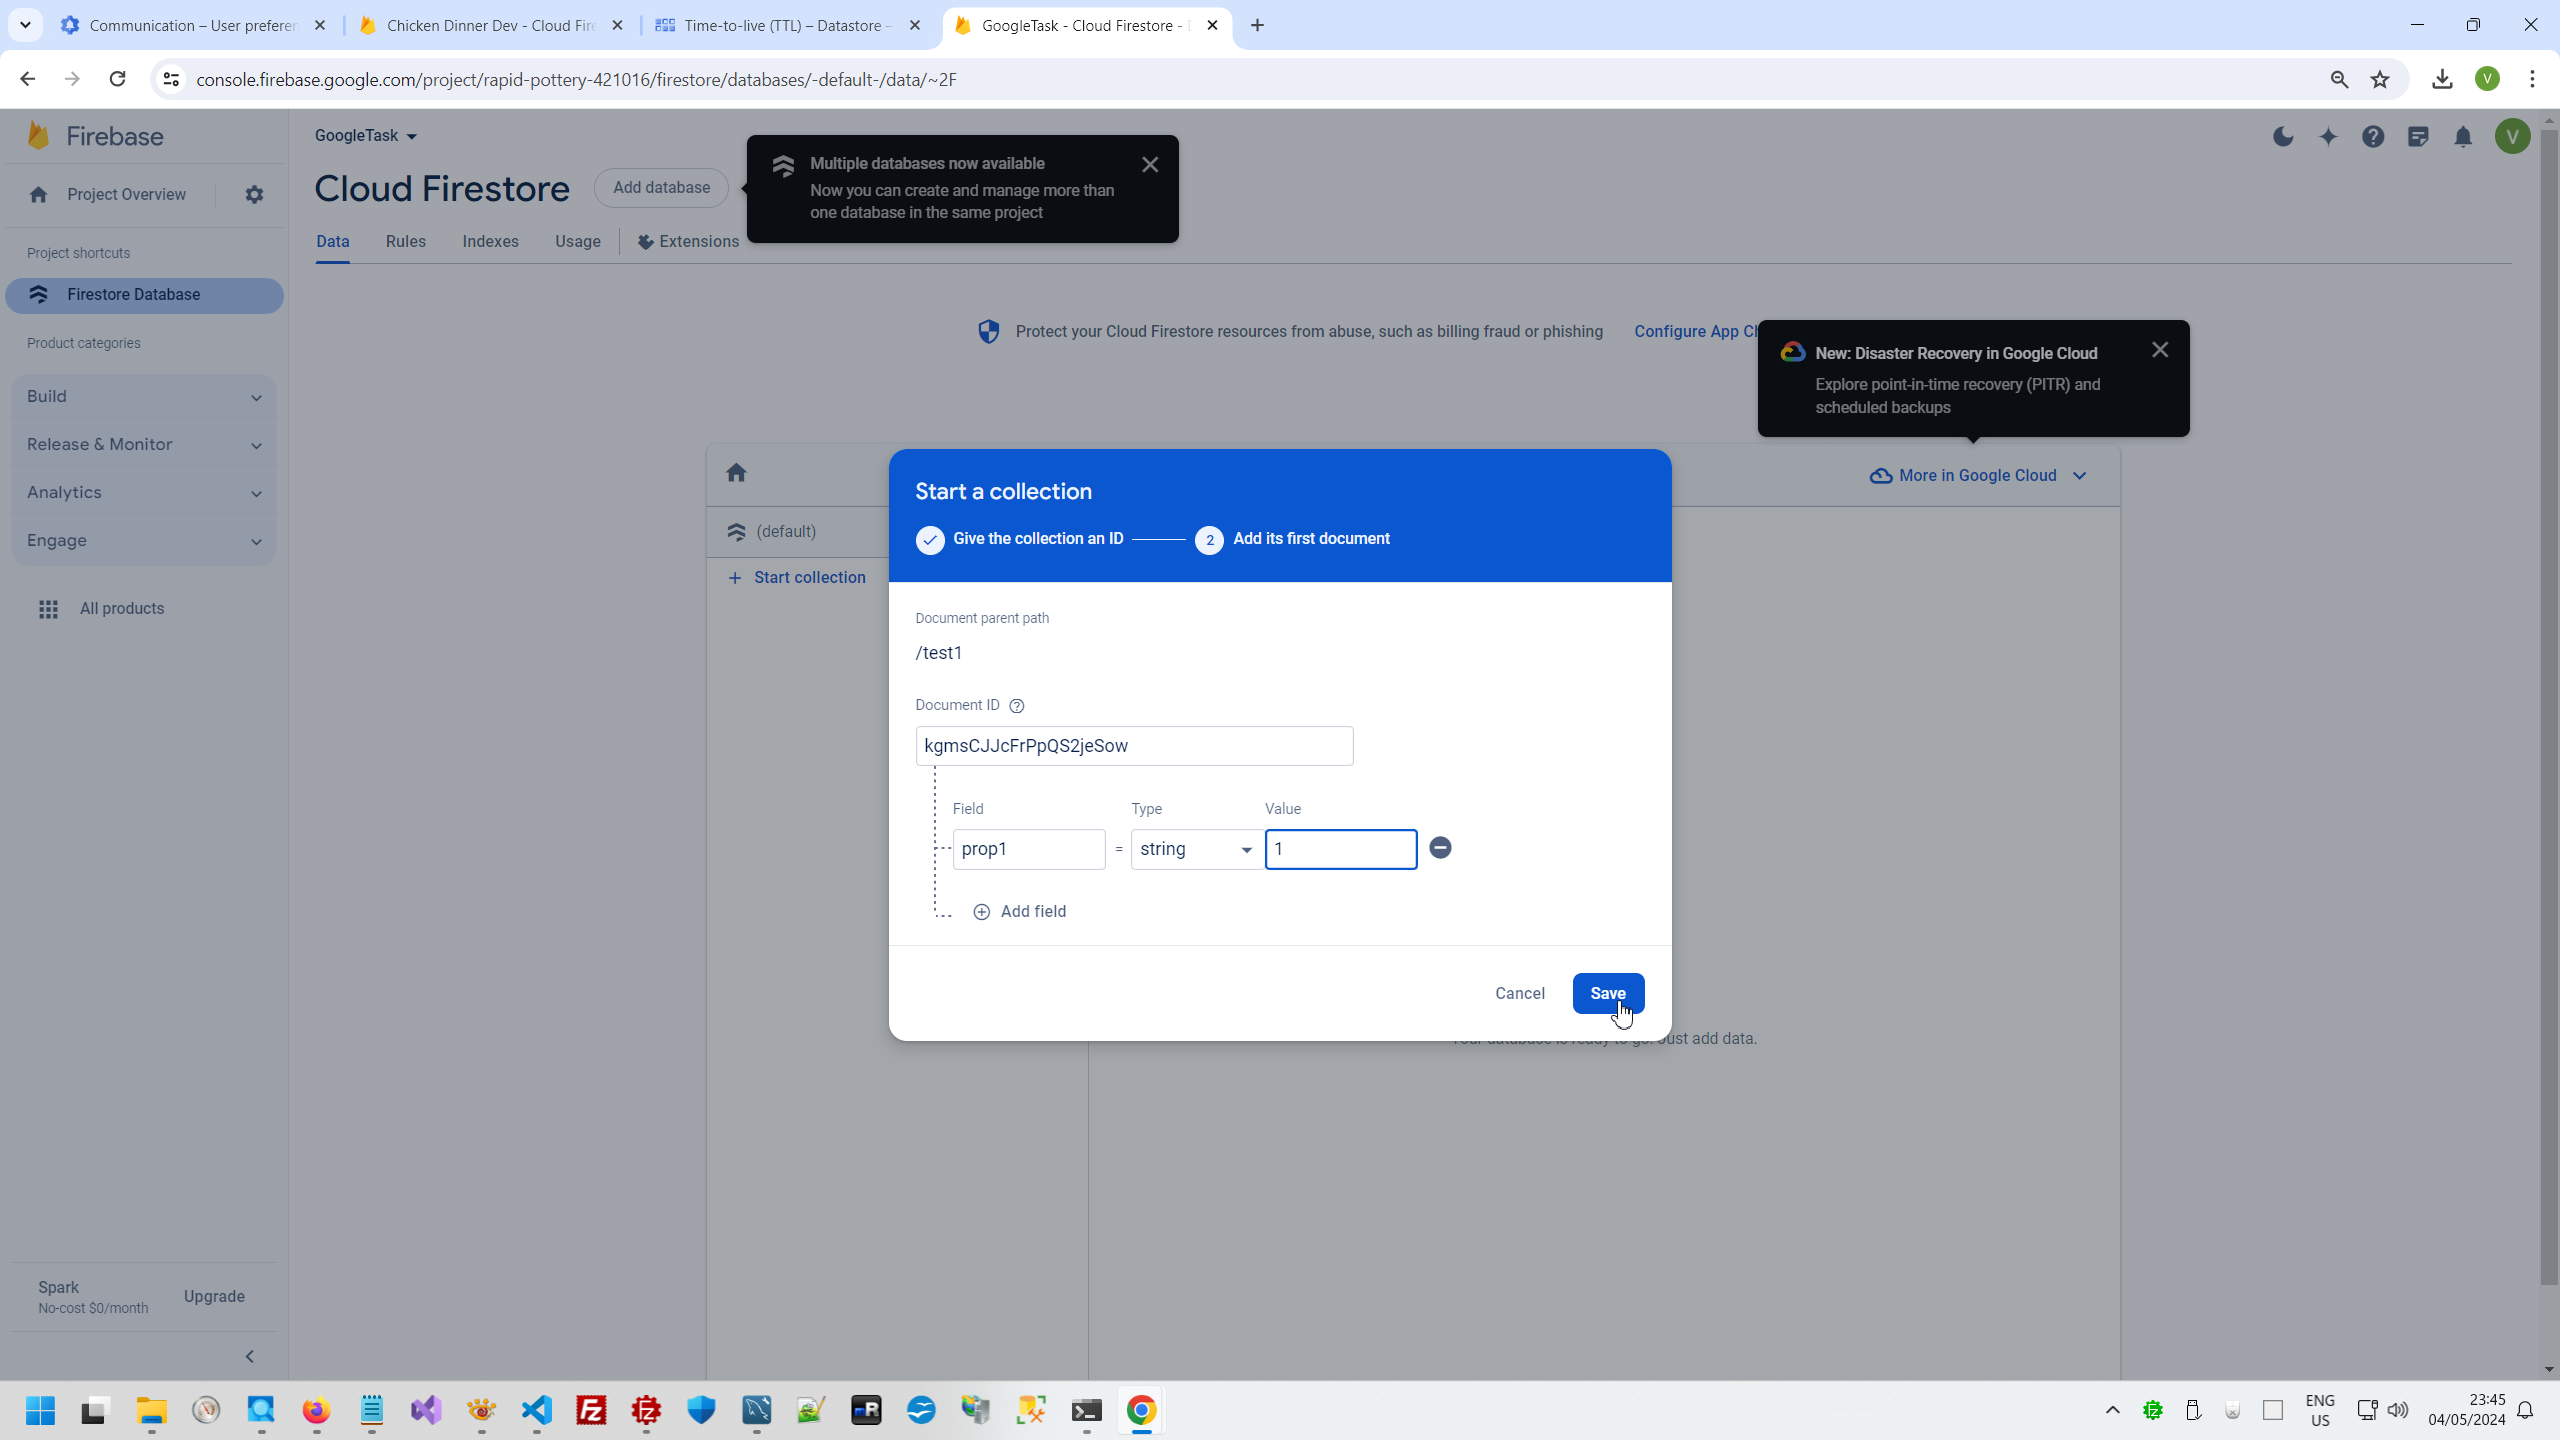Screen dimensions: 2560x1440
Task: Open the field Type string dropdown
Action: [x=1196, y=849]
